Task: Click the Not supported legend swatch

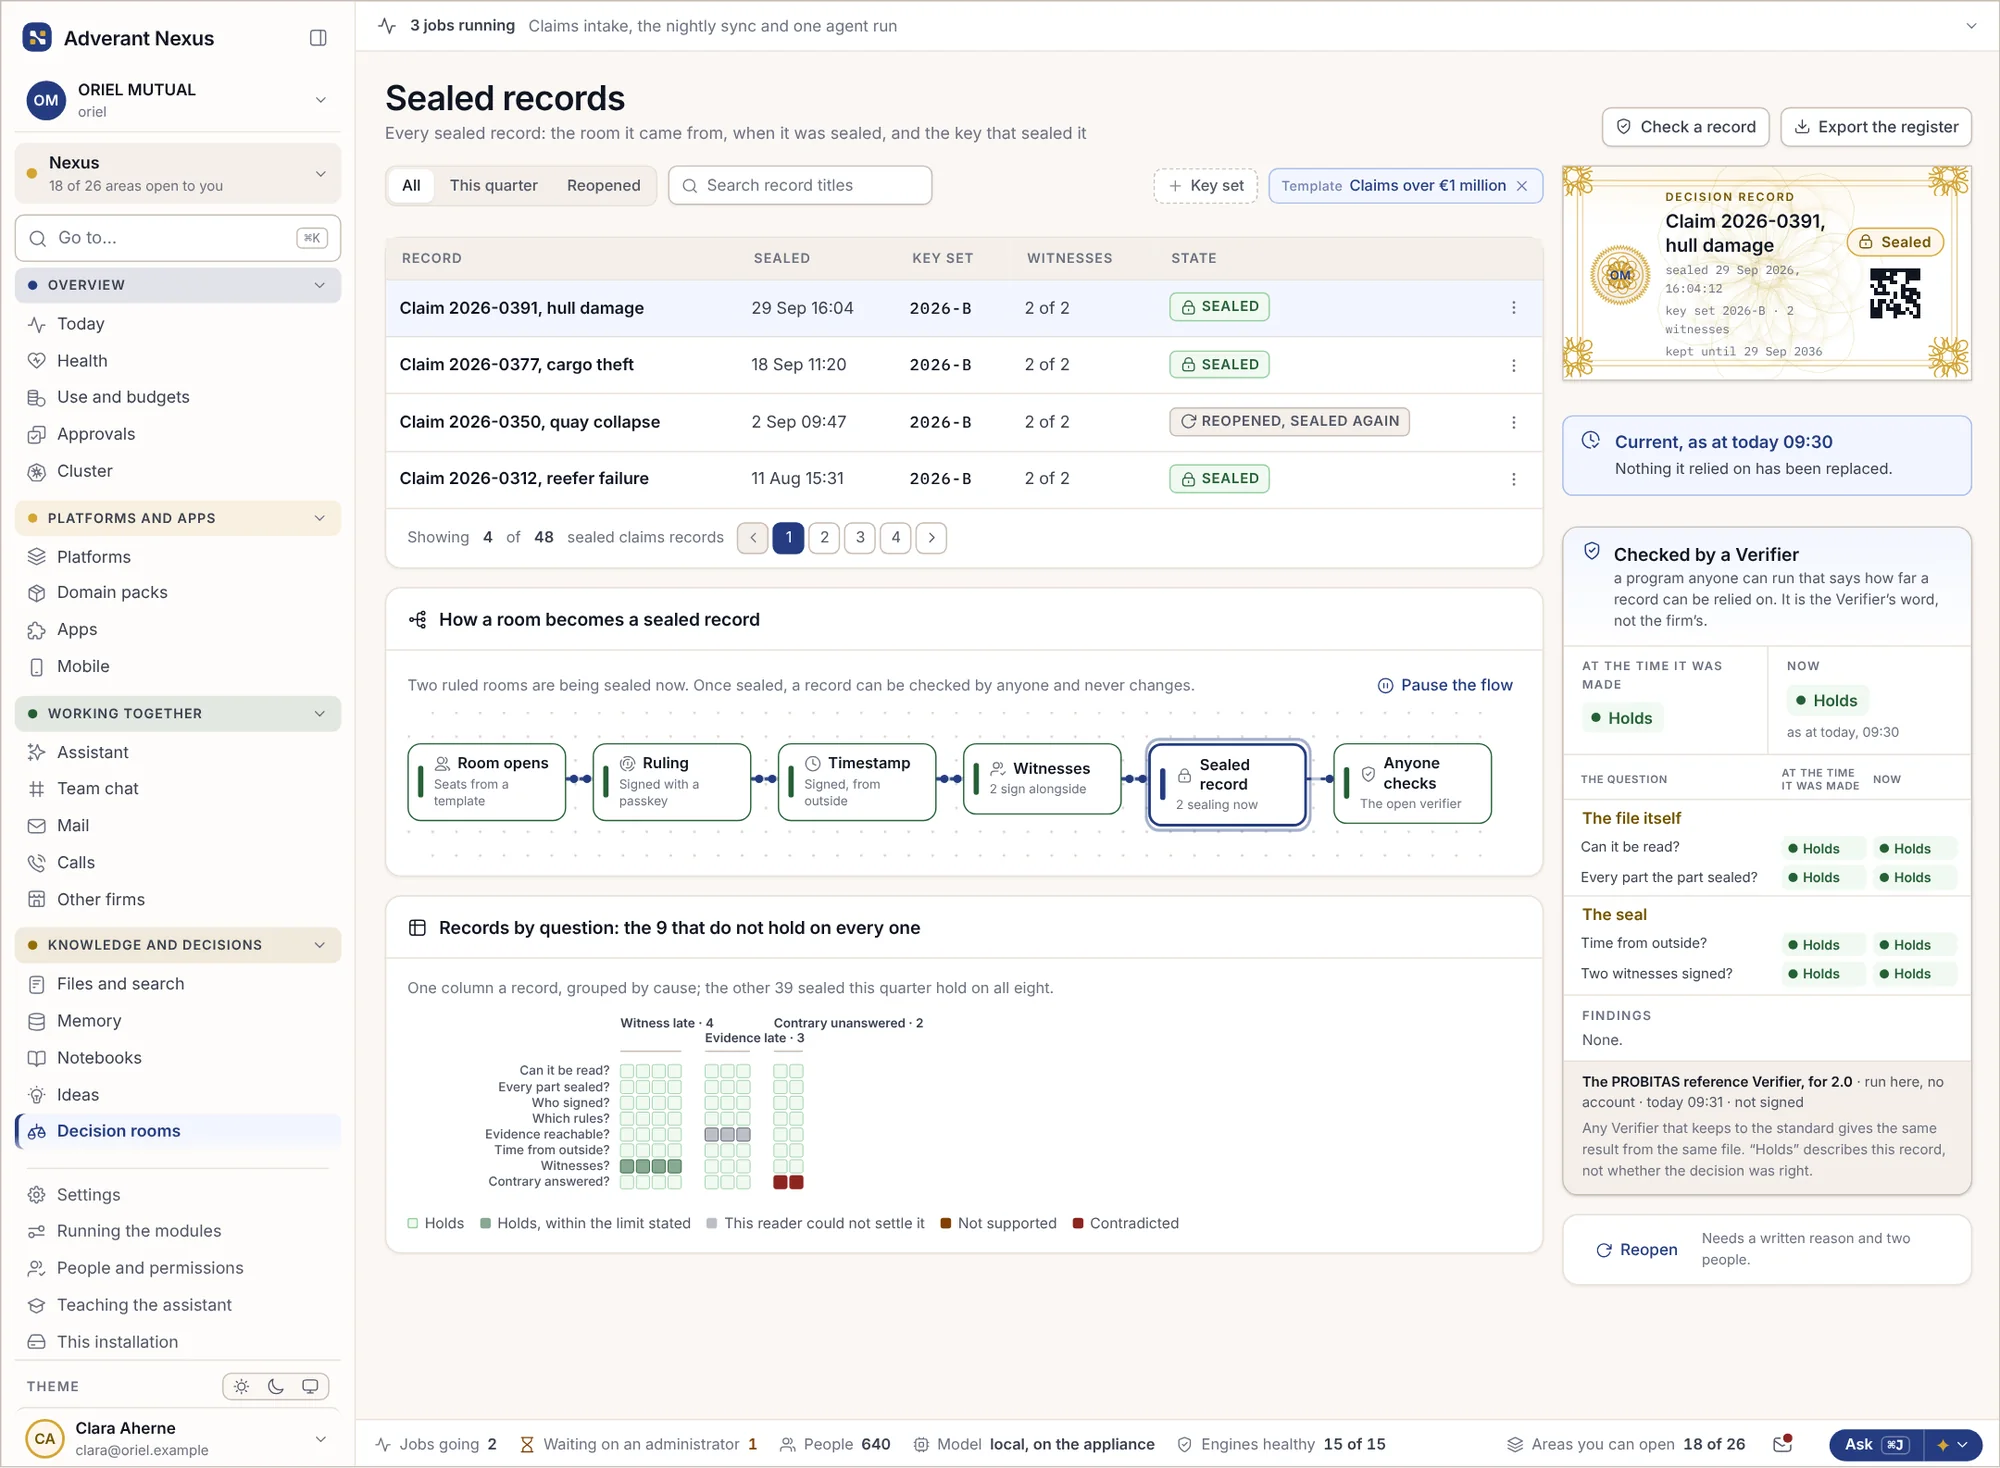Action: point(946,1223)
